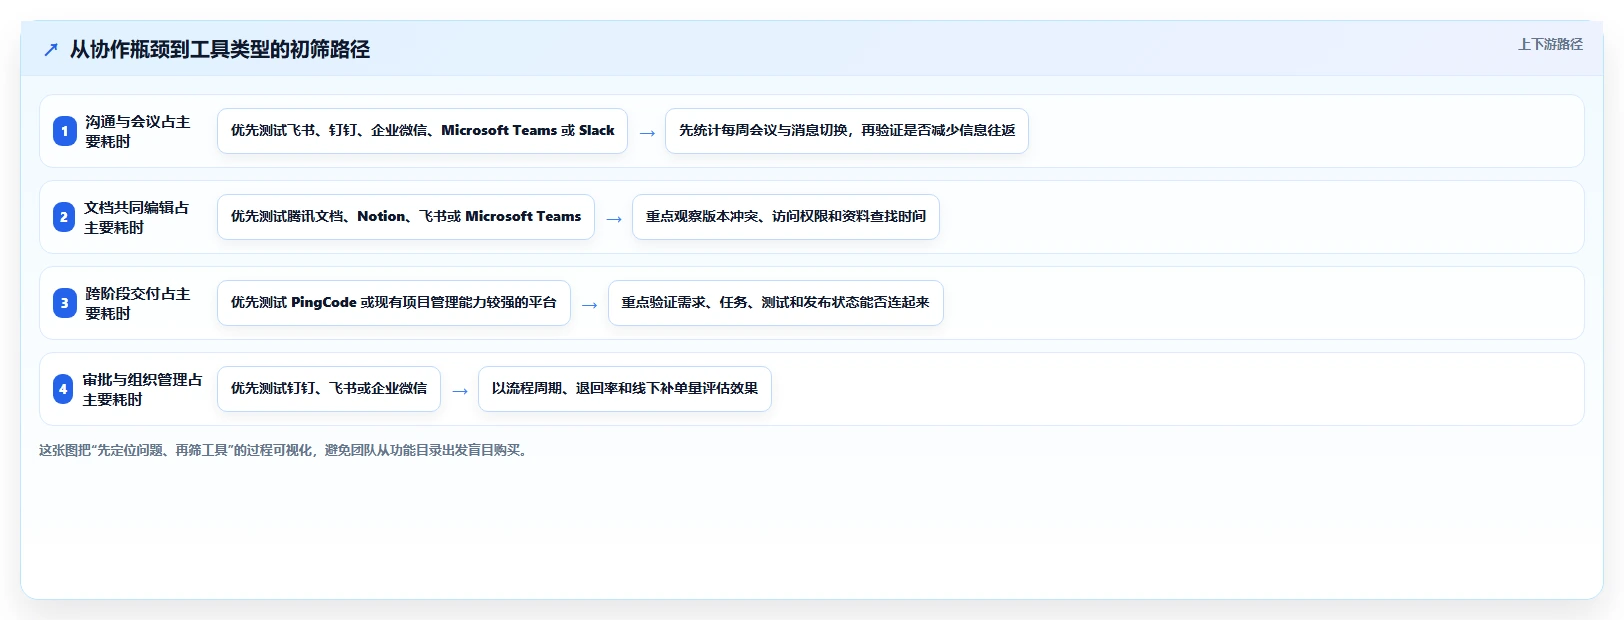Click the title 从协作瓶颈到工具类型的初筛路径
The height and width of the screenshot is (620, 1624).
tap(220, 49)
